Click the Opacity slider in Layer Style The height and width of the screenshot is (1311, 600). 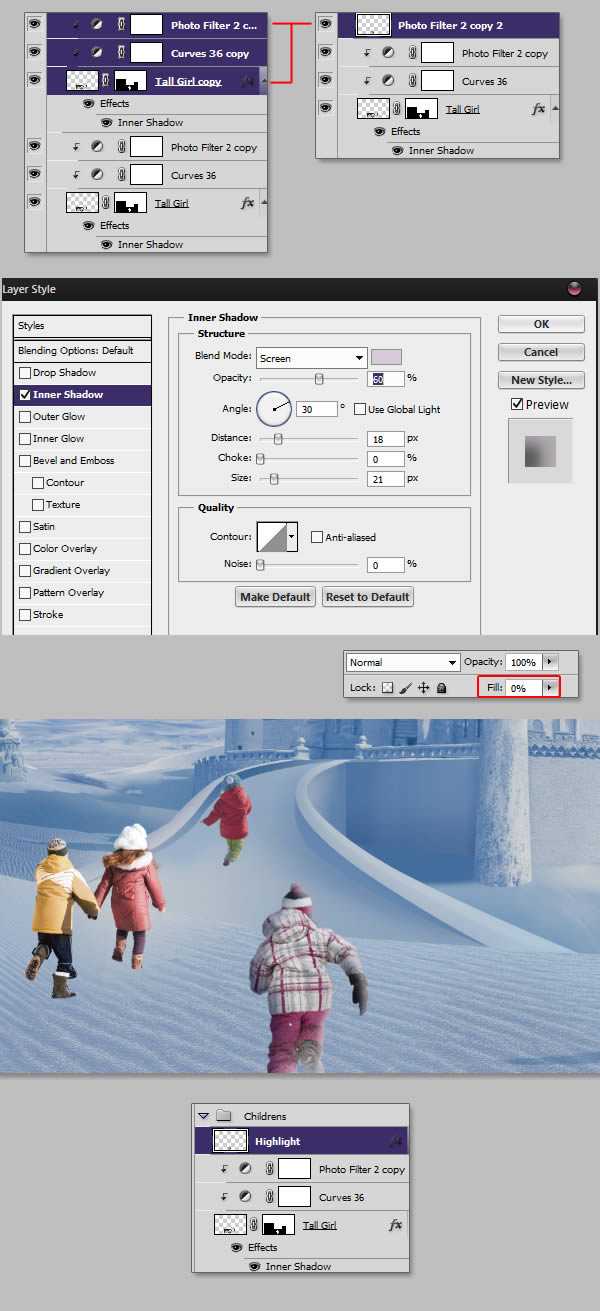coord(308,379)
